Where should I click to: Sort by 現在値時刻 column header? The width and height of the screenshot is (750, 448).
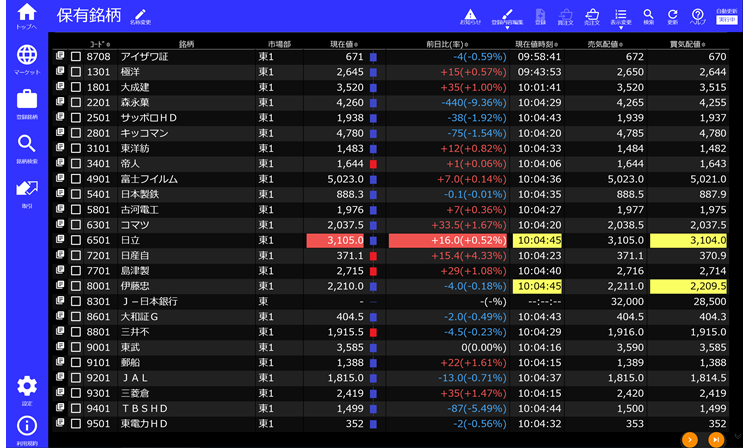[x=536, y=44]
